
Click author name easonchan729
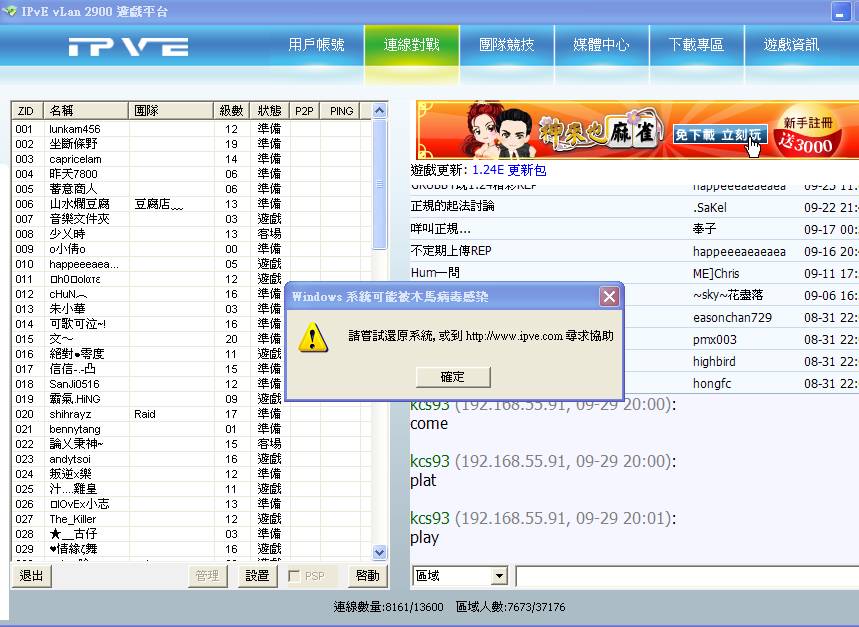[x=732, y=318]
